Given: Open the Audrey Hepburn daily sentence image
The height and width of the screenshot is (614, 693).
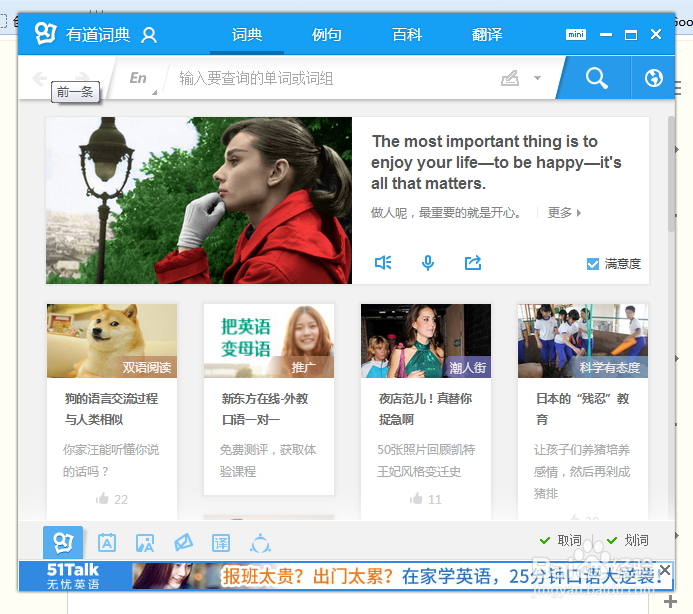Looking at the screenshot, I should click(199, 200).
